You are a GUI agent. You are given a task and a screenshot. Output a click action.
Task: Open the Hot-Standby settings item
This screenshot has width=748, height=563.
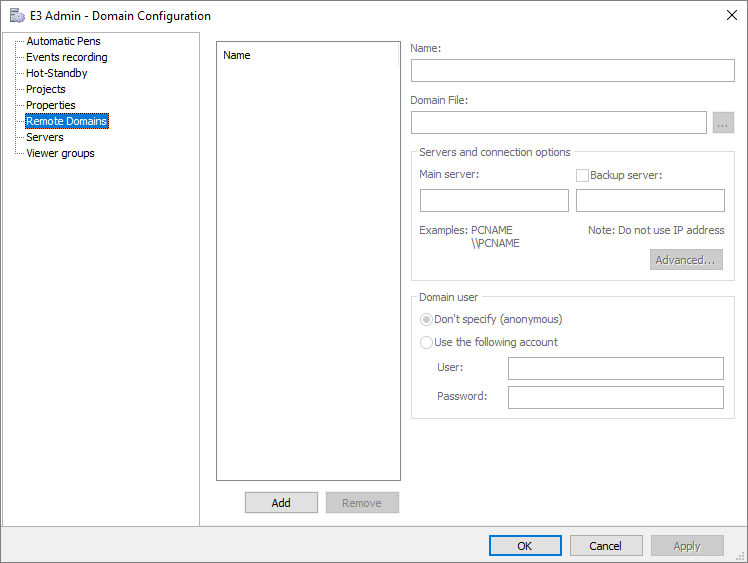tap(57, 73)
